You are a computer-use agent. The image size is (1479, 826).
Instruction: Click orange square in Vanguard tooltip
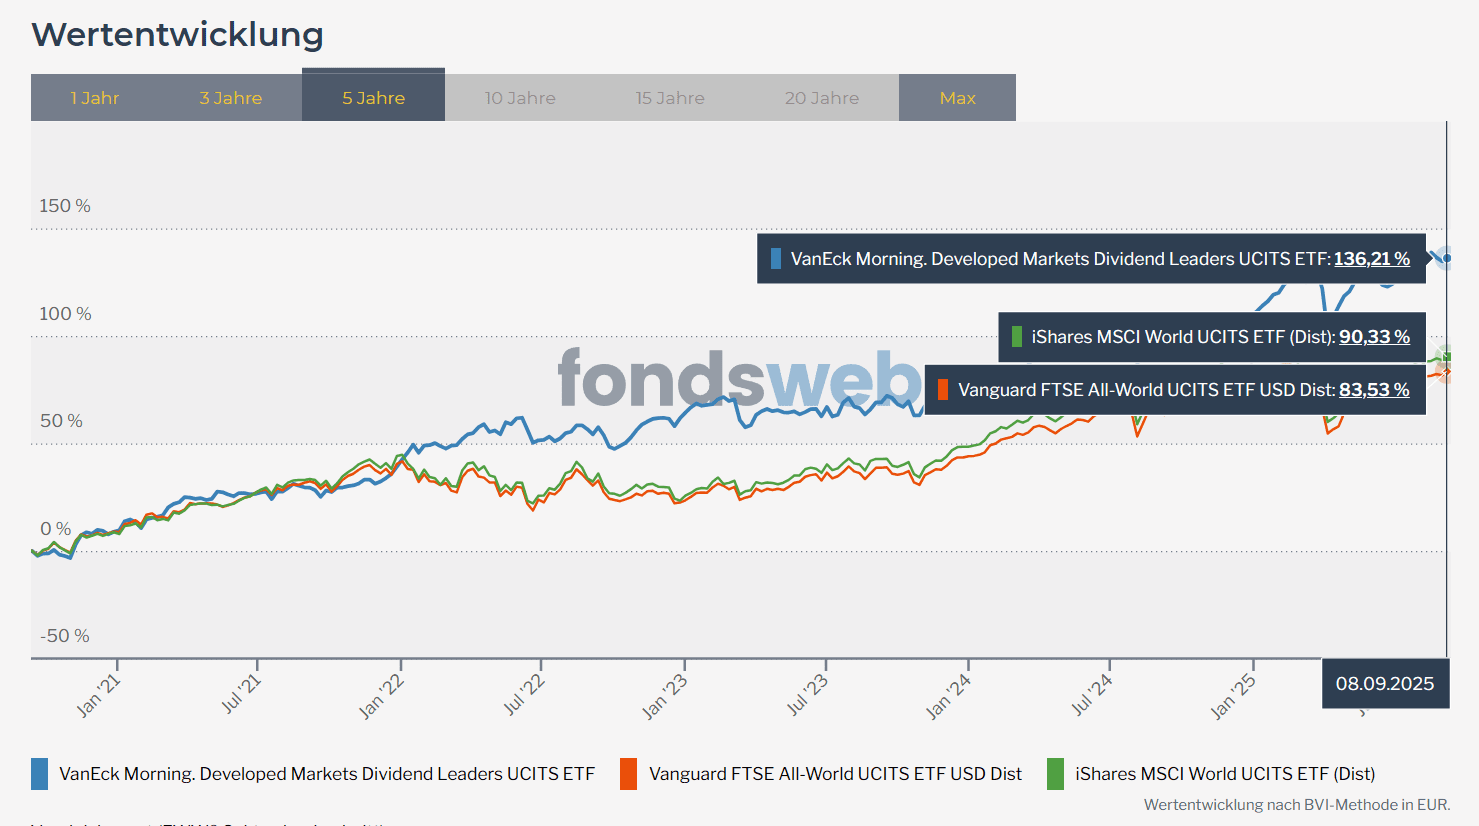[x=943, y=390]
